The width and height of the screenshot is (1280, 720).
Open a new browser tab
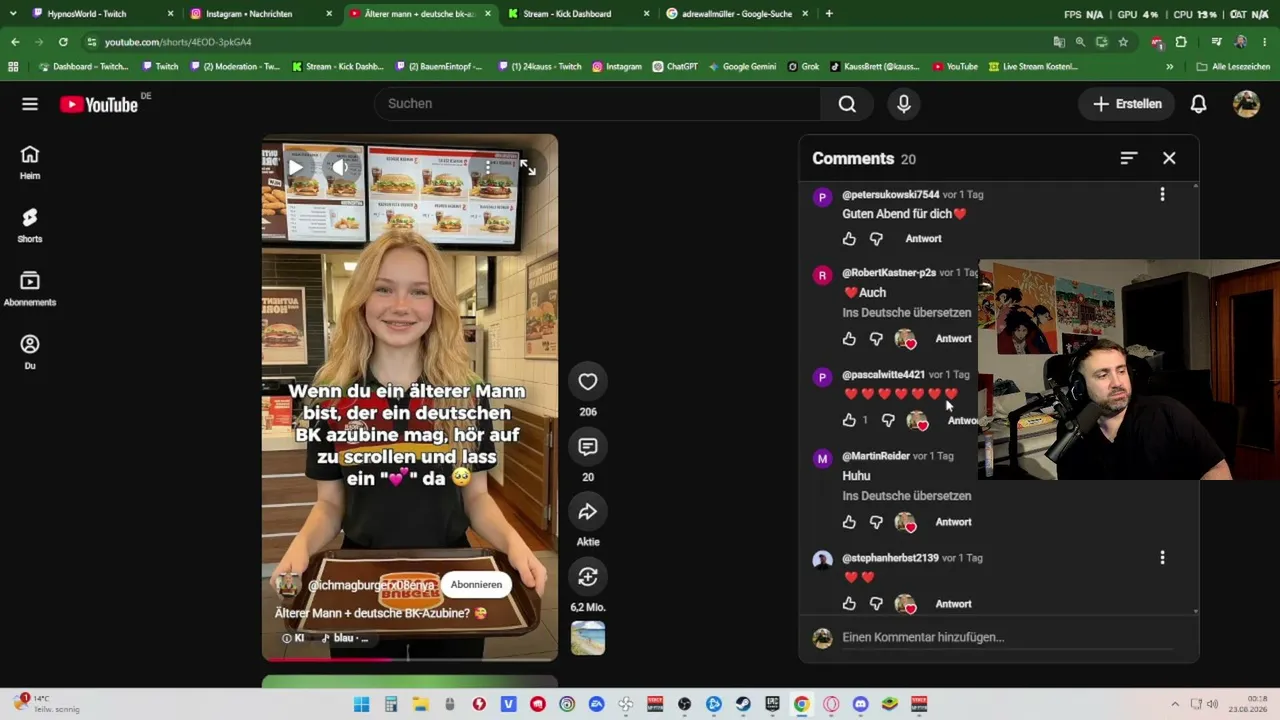[829, 14]
